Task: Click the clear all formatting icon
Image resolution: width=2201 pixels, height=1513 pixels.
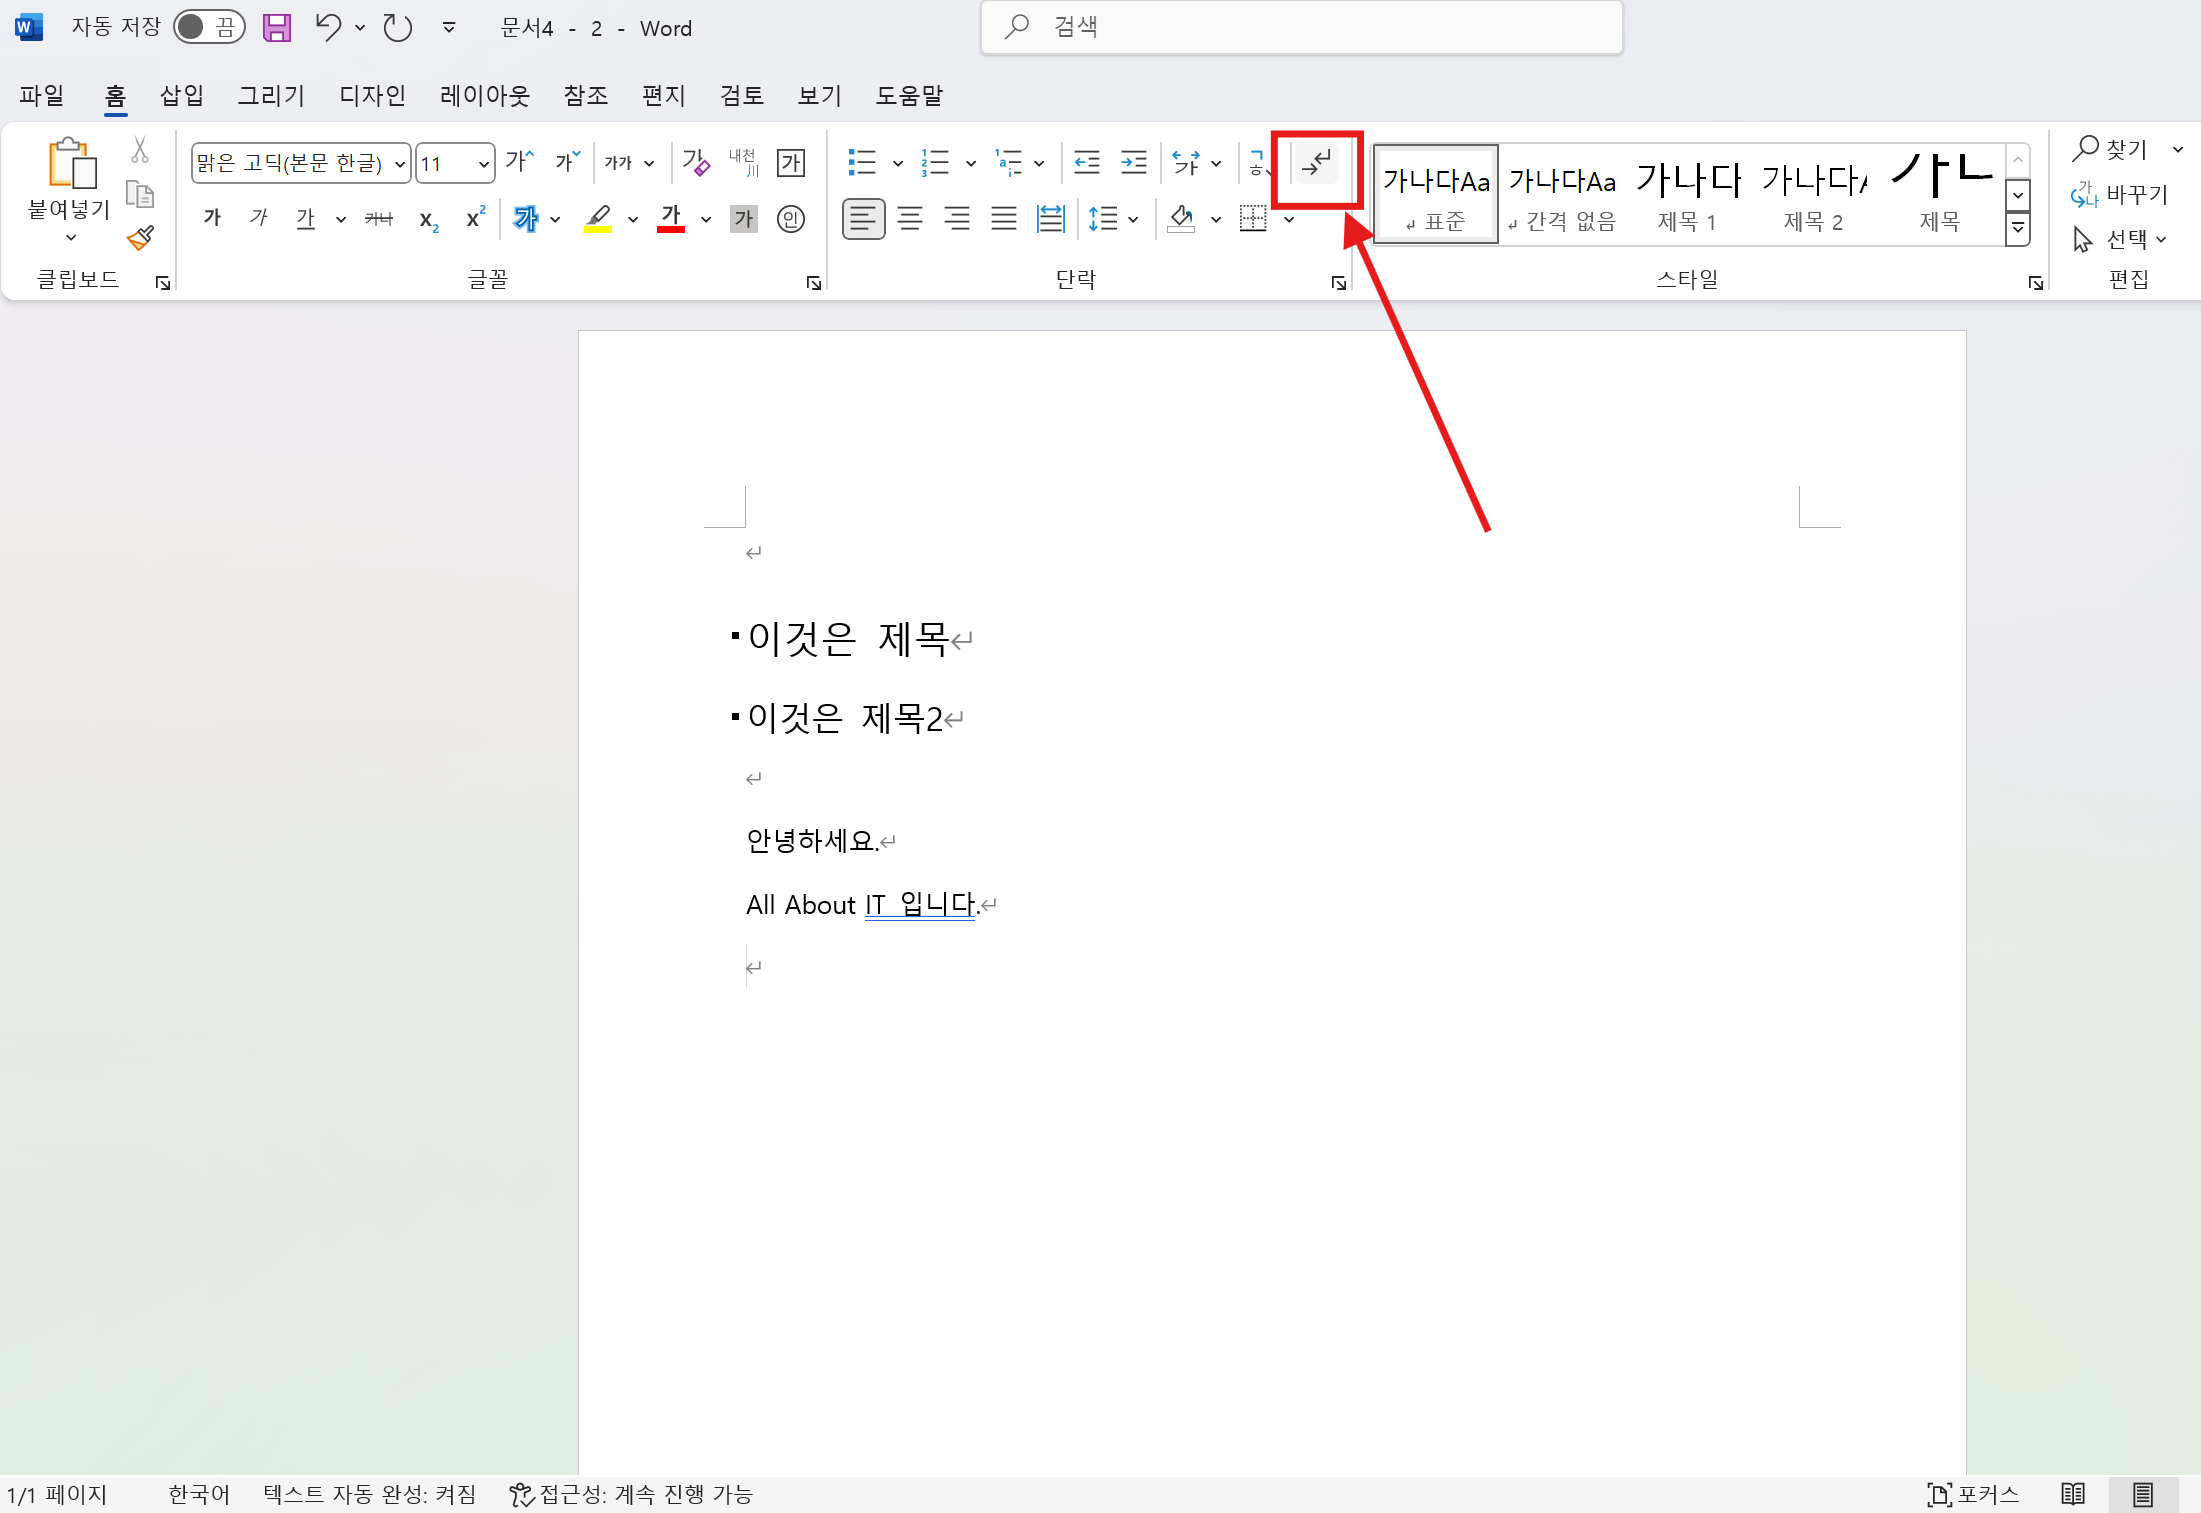Action: [x=696, y=163]
